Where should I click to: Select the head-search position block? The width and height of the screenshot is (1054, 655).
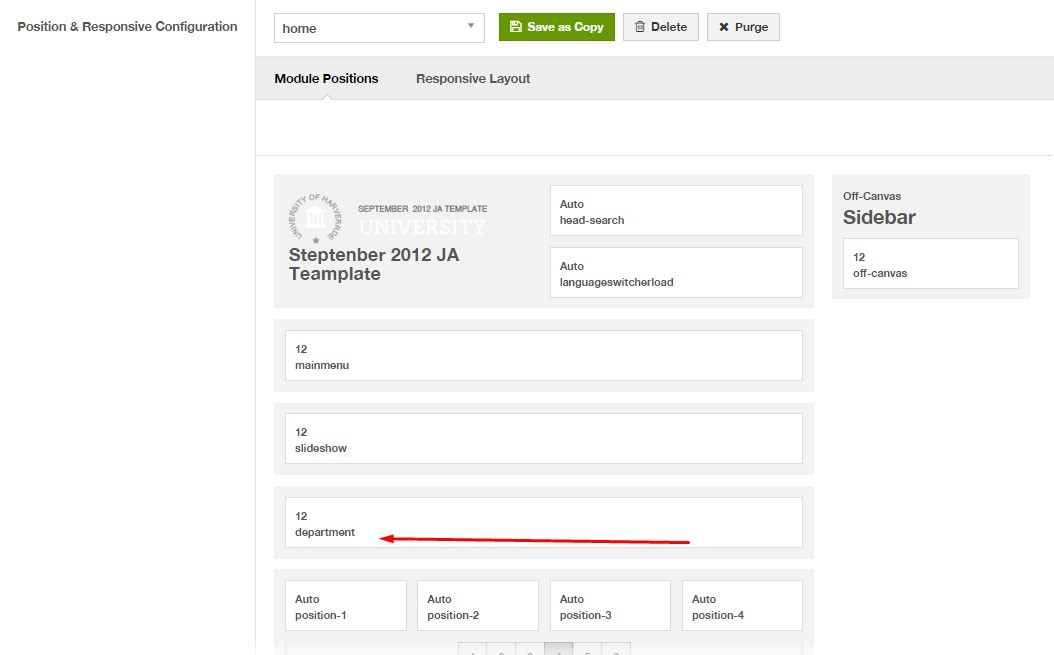point(676,210)
